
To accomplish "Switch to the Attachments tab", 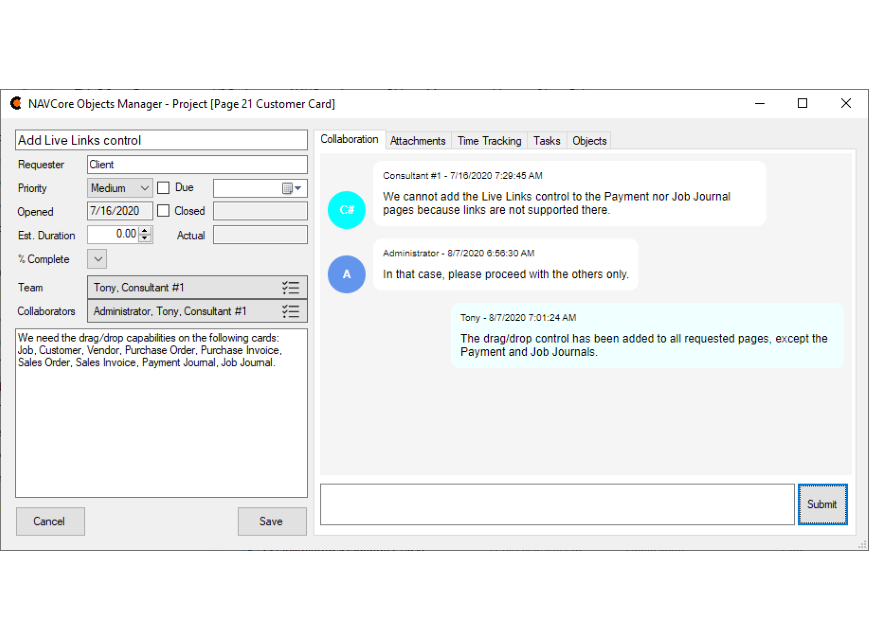I will click(x=418, y=141).
